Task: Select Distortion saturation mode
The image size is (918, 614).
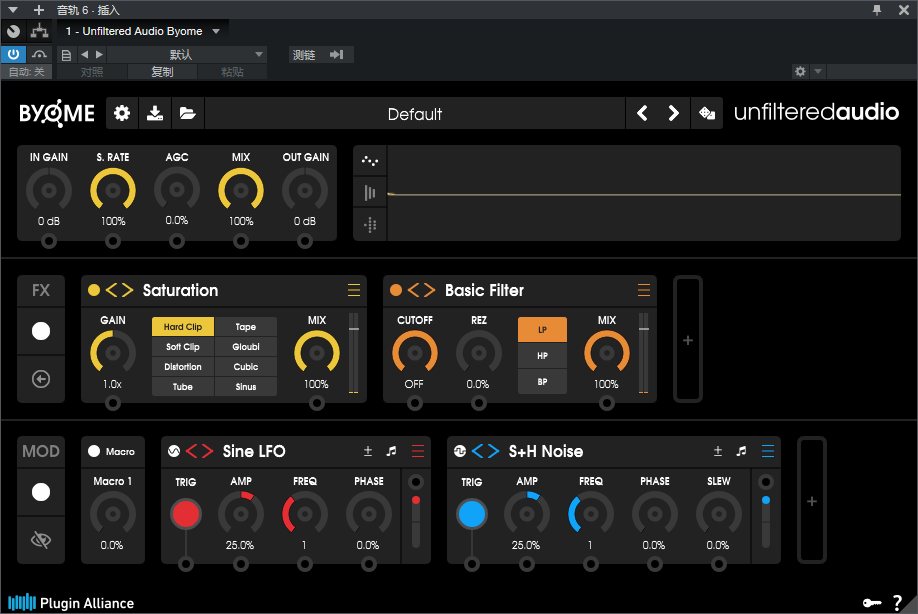Action: pos(183,366)
